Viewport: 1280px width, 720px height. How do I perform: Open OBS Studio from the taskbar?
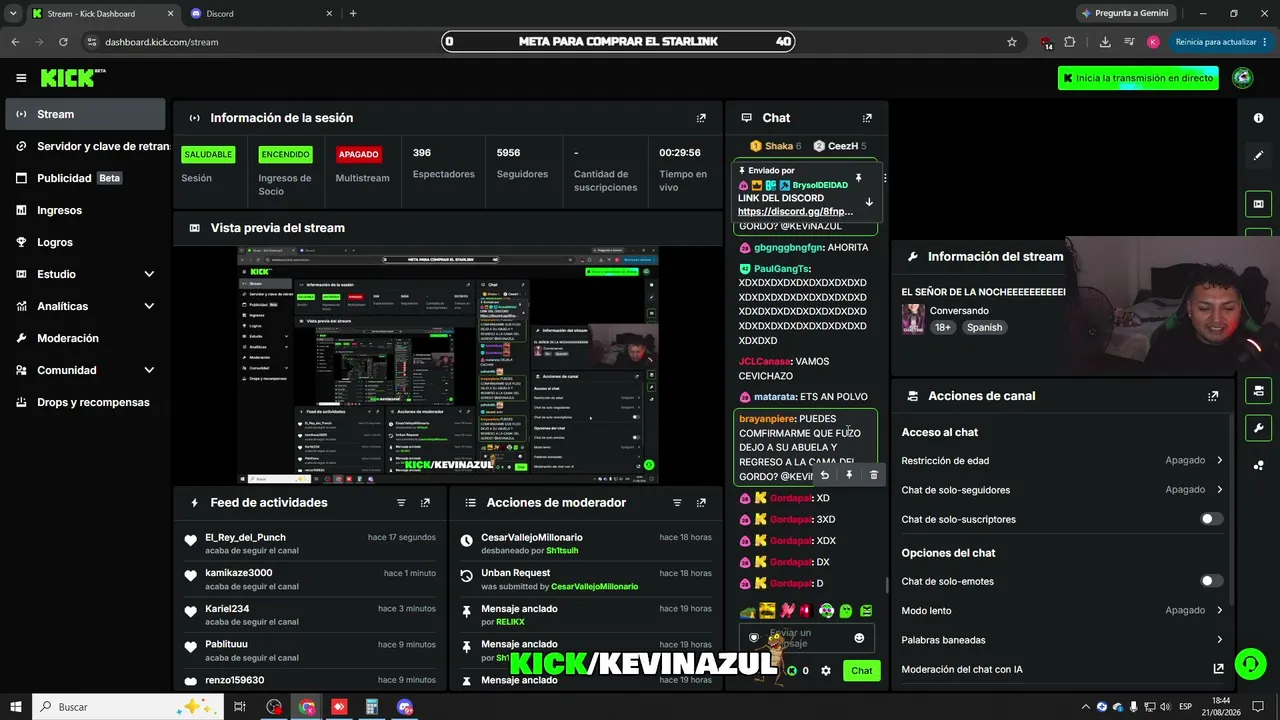pos(275,707)
